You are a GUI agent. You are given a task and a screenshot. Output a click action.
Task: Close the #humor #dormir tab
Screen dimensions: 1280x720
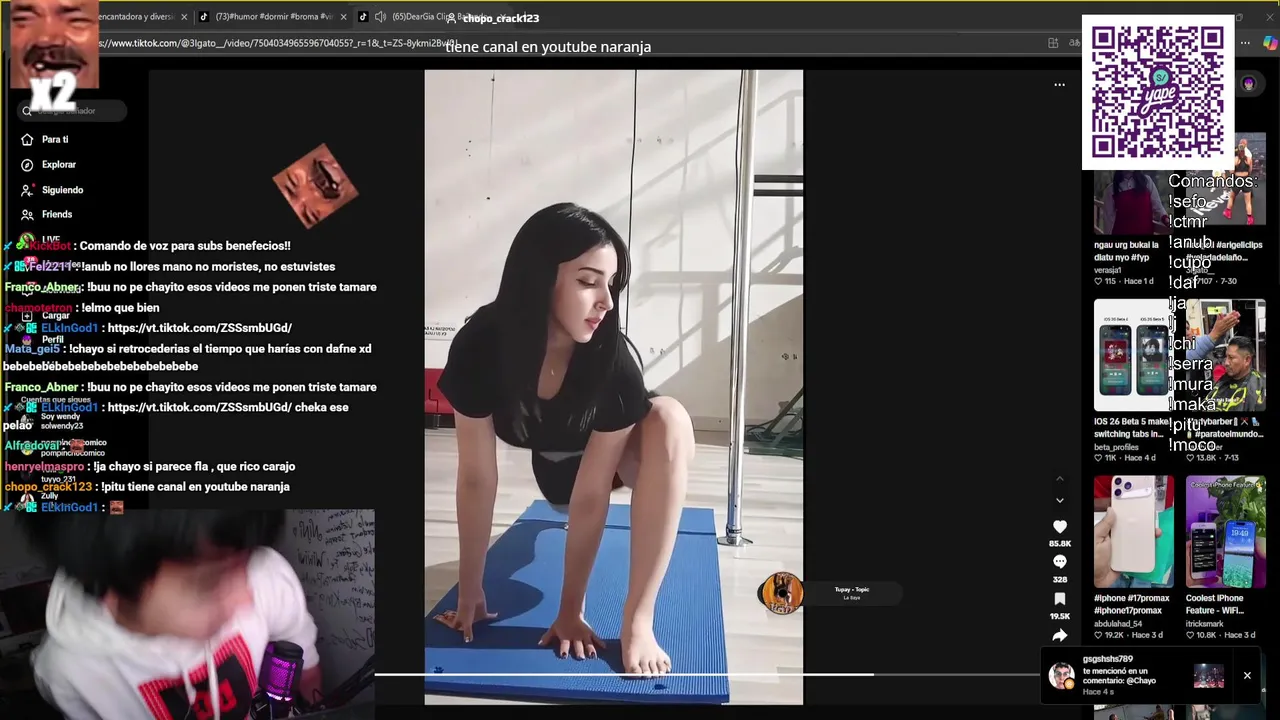(x=344, y=17)
